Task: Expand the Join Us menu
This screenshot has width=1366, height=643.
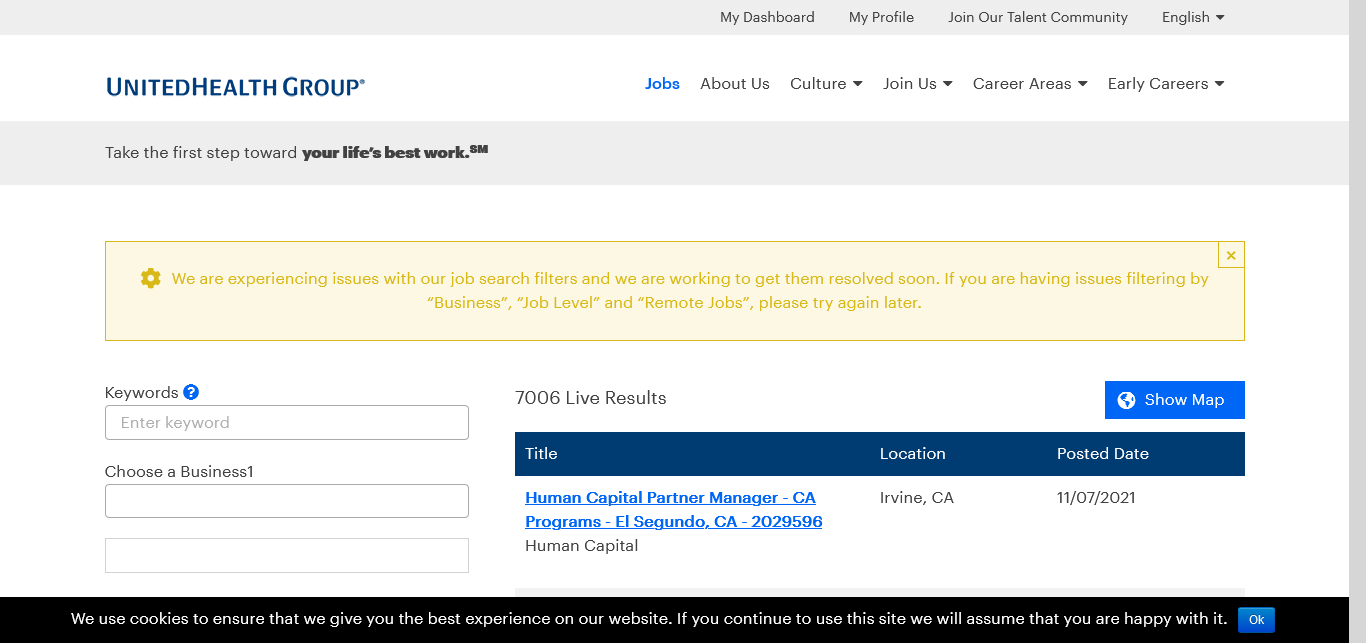Action: click(x=917, y=84)
